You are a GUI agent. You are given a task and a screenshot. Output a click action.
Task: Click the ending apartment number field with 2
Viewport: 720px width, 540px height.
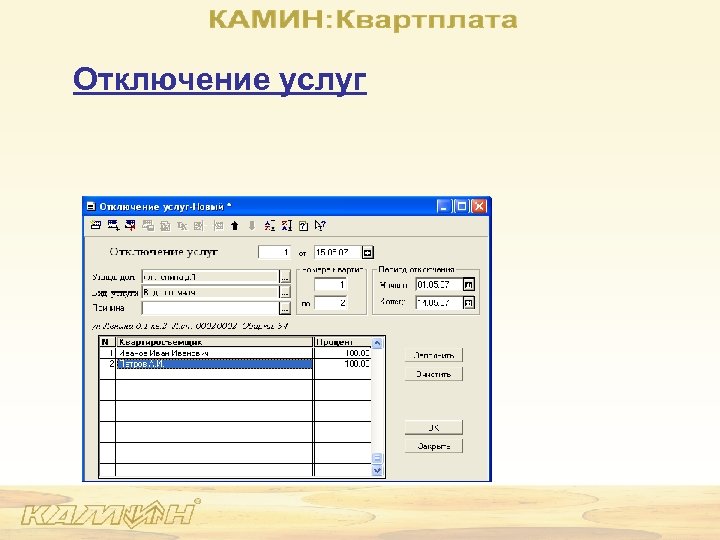(x=330, y=303)
